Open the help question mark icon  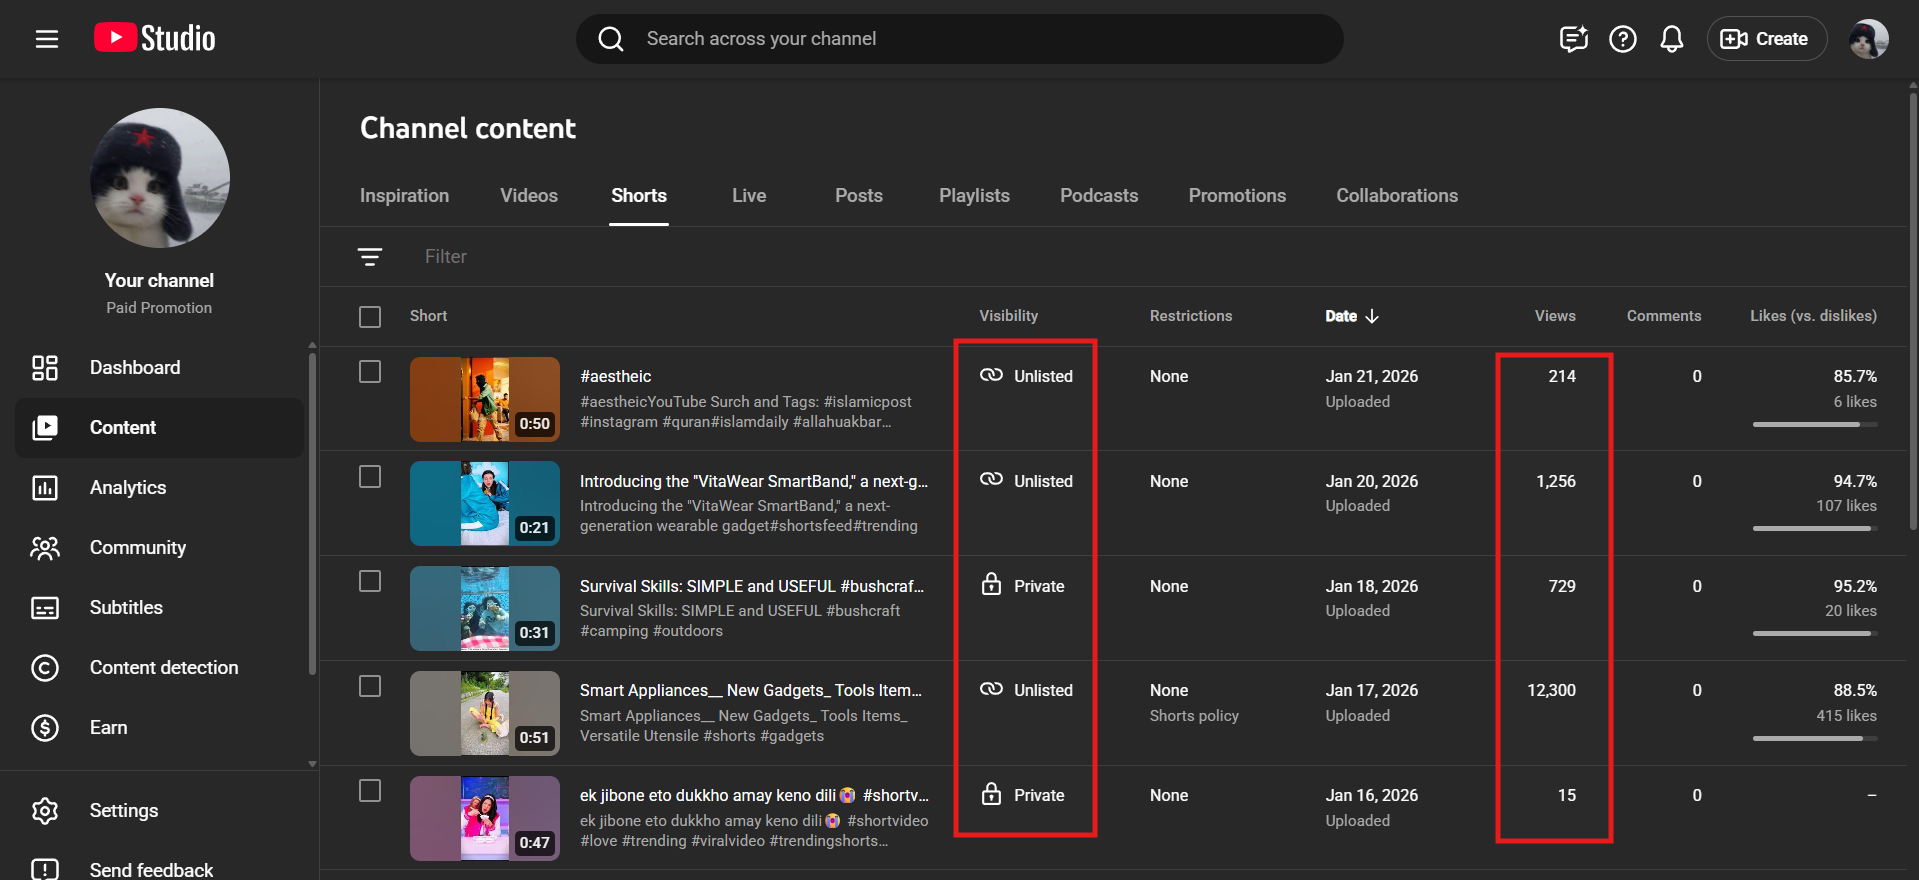point(1622,39)
